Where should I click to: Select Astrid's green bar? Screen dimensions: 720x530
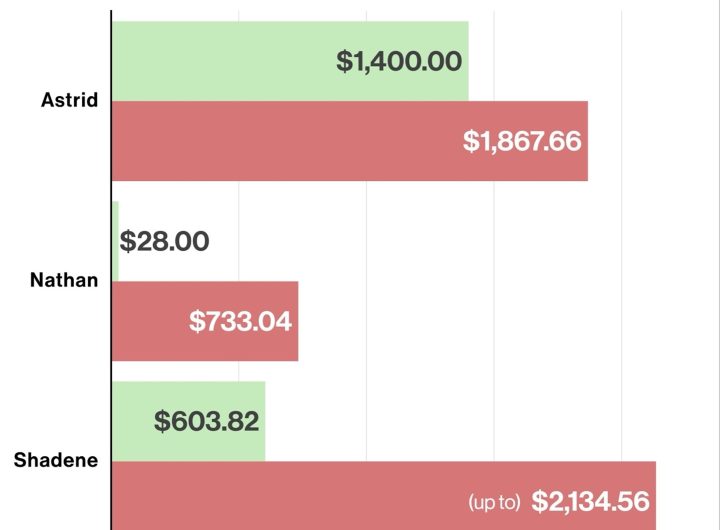[220, 60]
